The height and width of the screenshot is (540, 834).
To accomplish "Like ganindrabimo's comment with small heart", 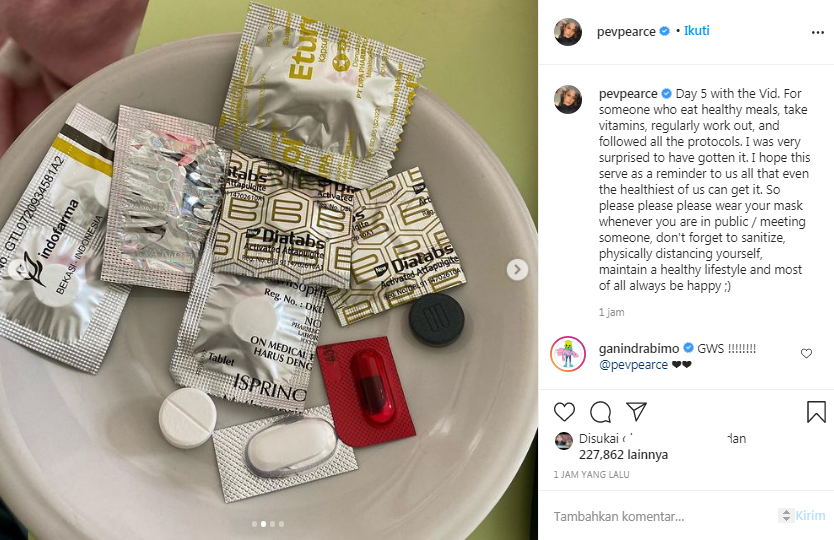I will coord(806,353).
